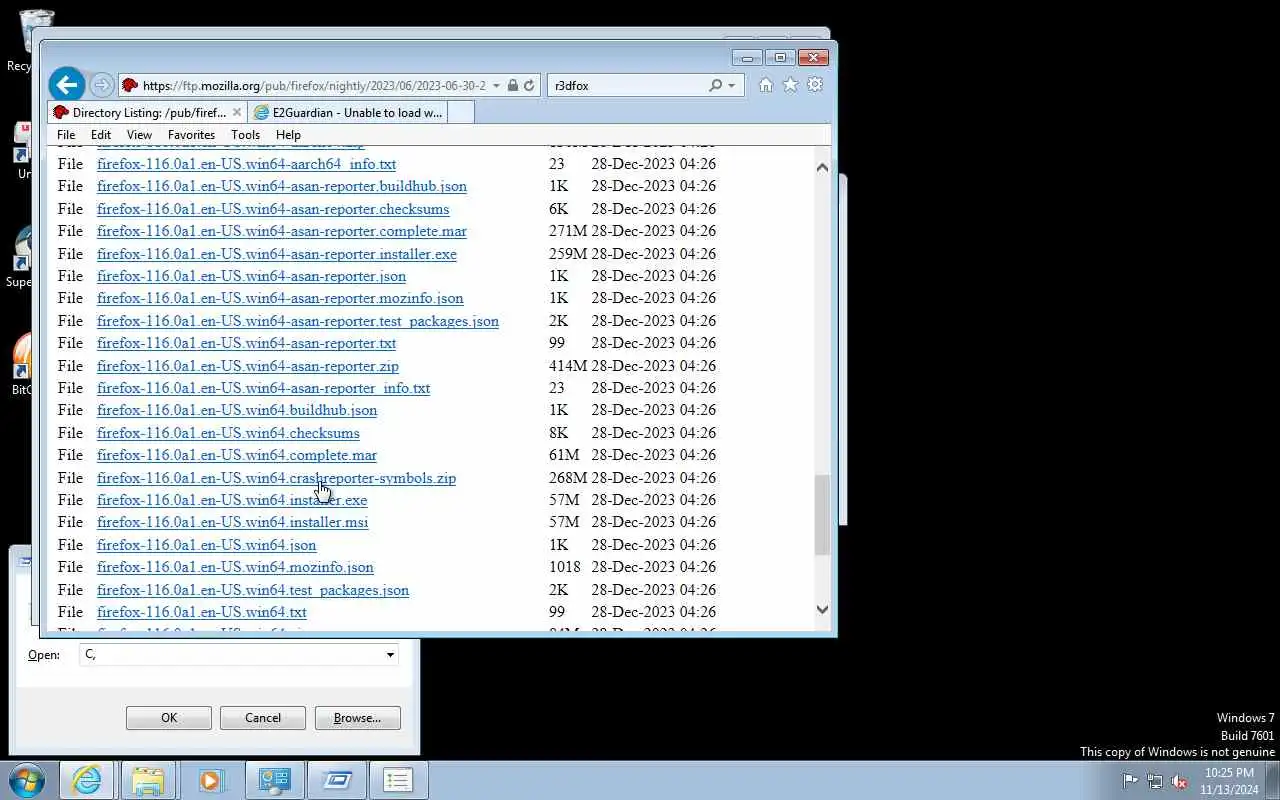The width and height of the screenshot is (1280, 800).
Task: Click the search magnifier icon
Action: [x=715, y=86]
